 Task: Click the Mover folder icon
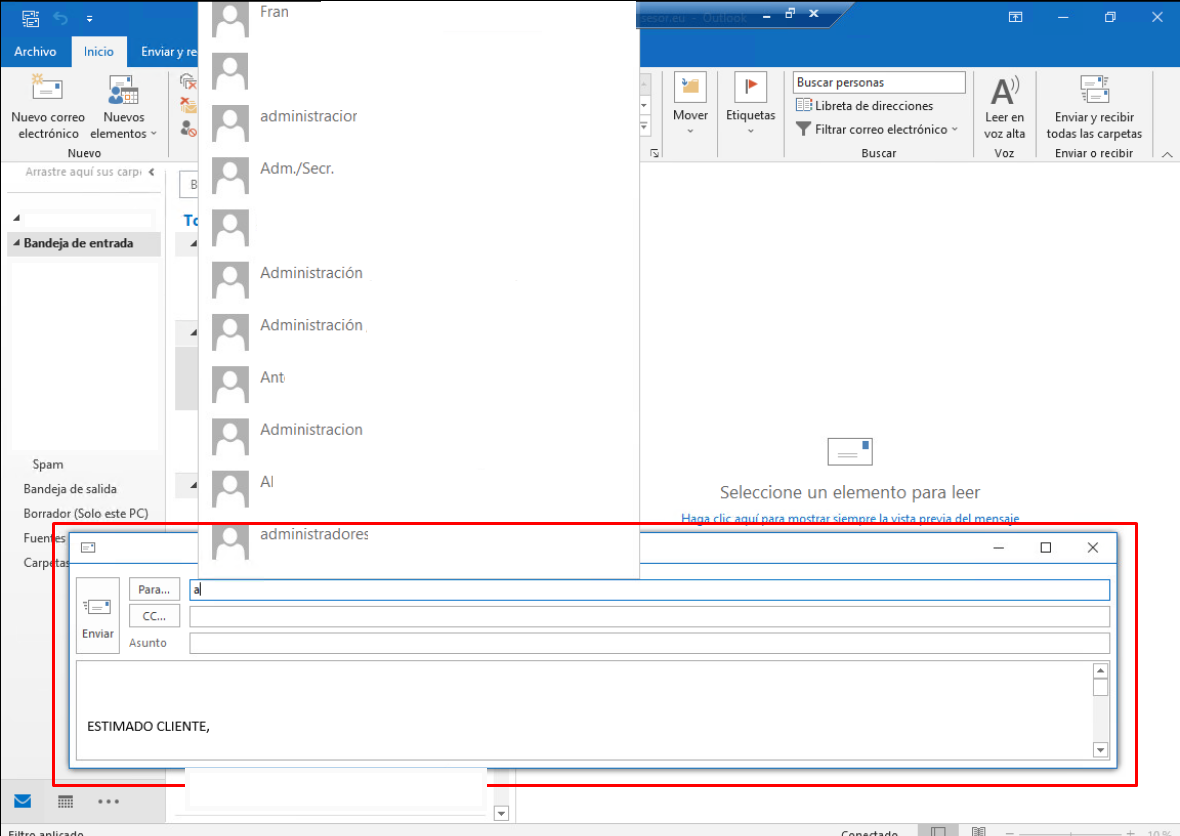click(x=690, y=88)
